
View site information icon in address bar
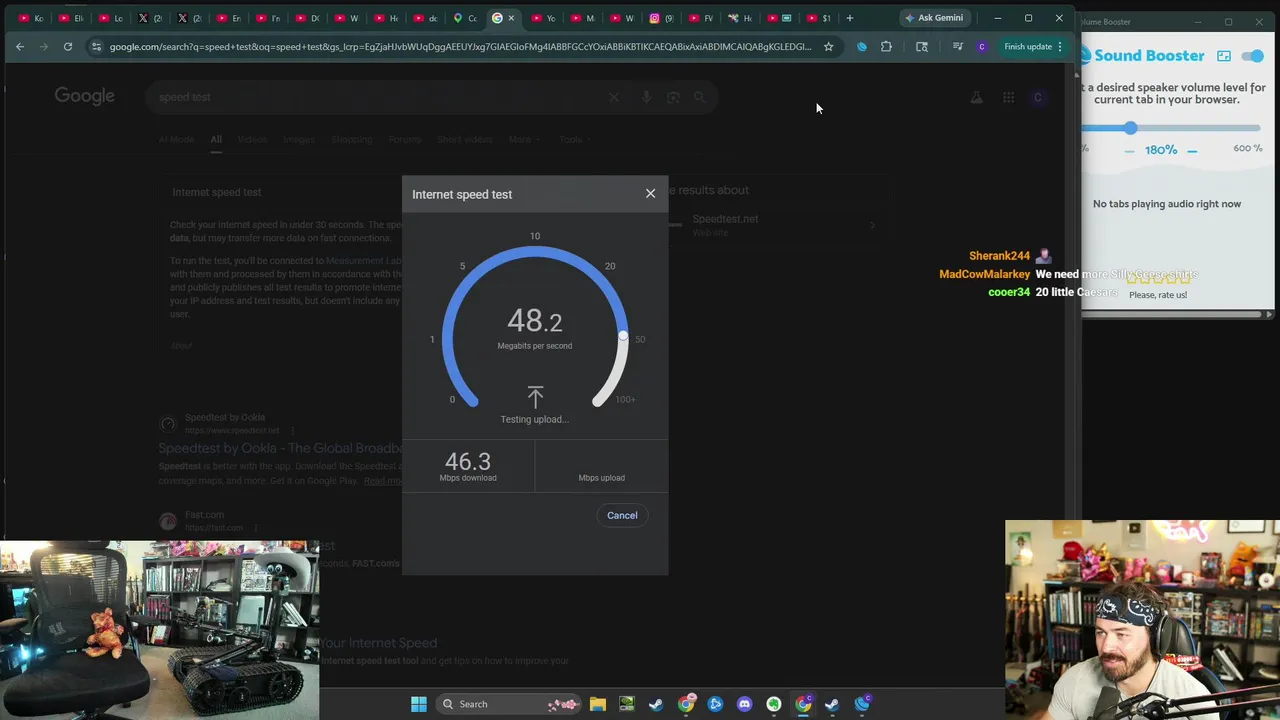96,46
